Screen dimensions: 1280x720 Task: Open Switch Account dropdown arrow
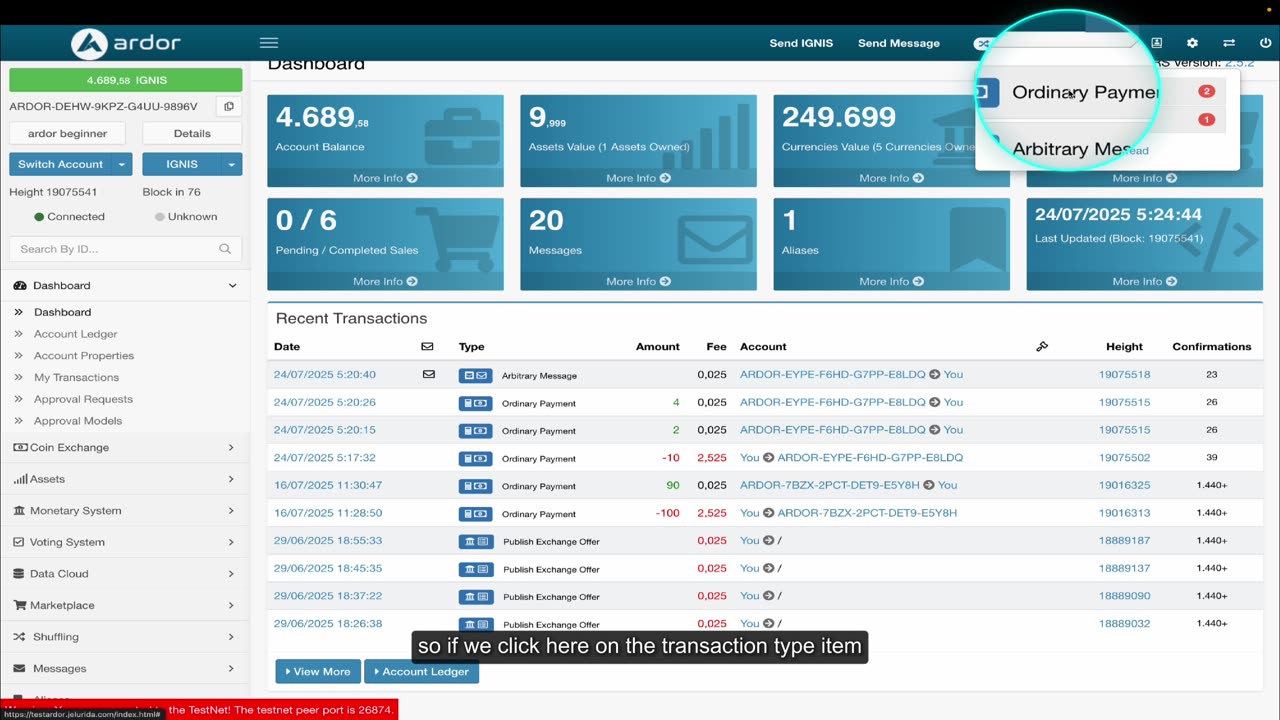click(122, 164)
